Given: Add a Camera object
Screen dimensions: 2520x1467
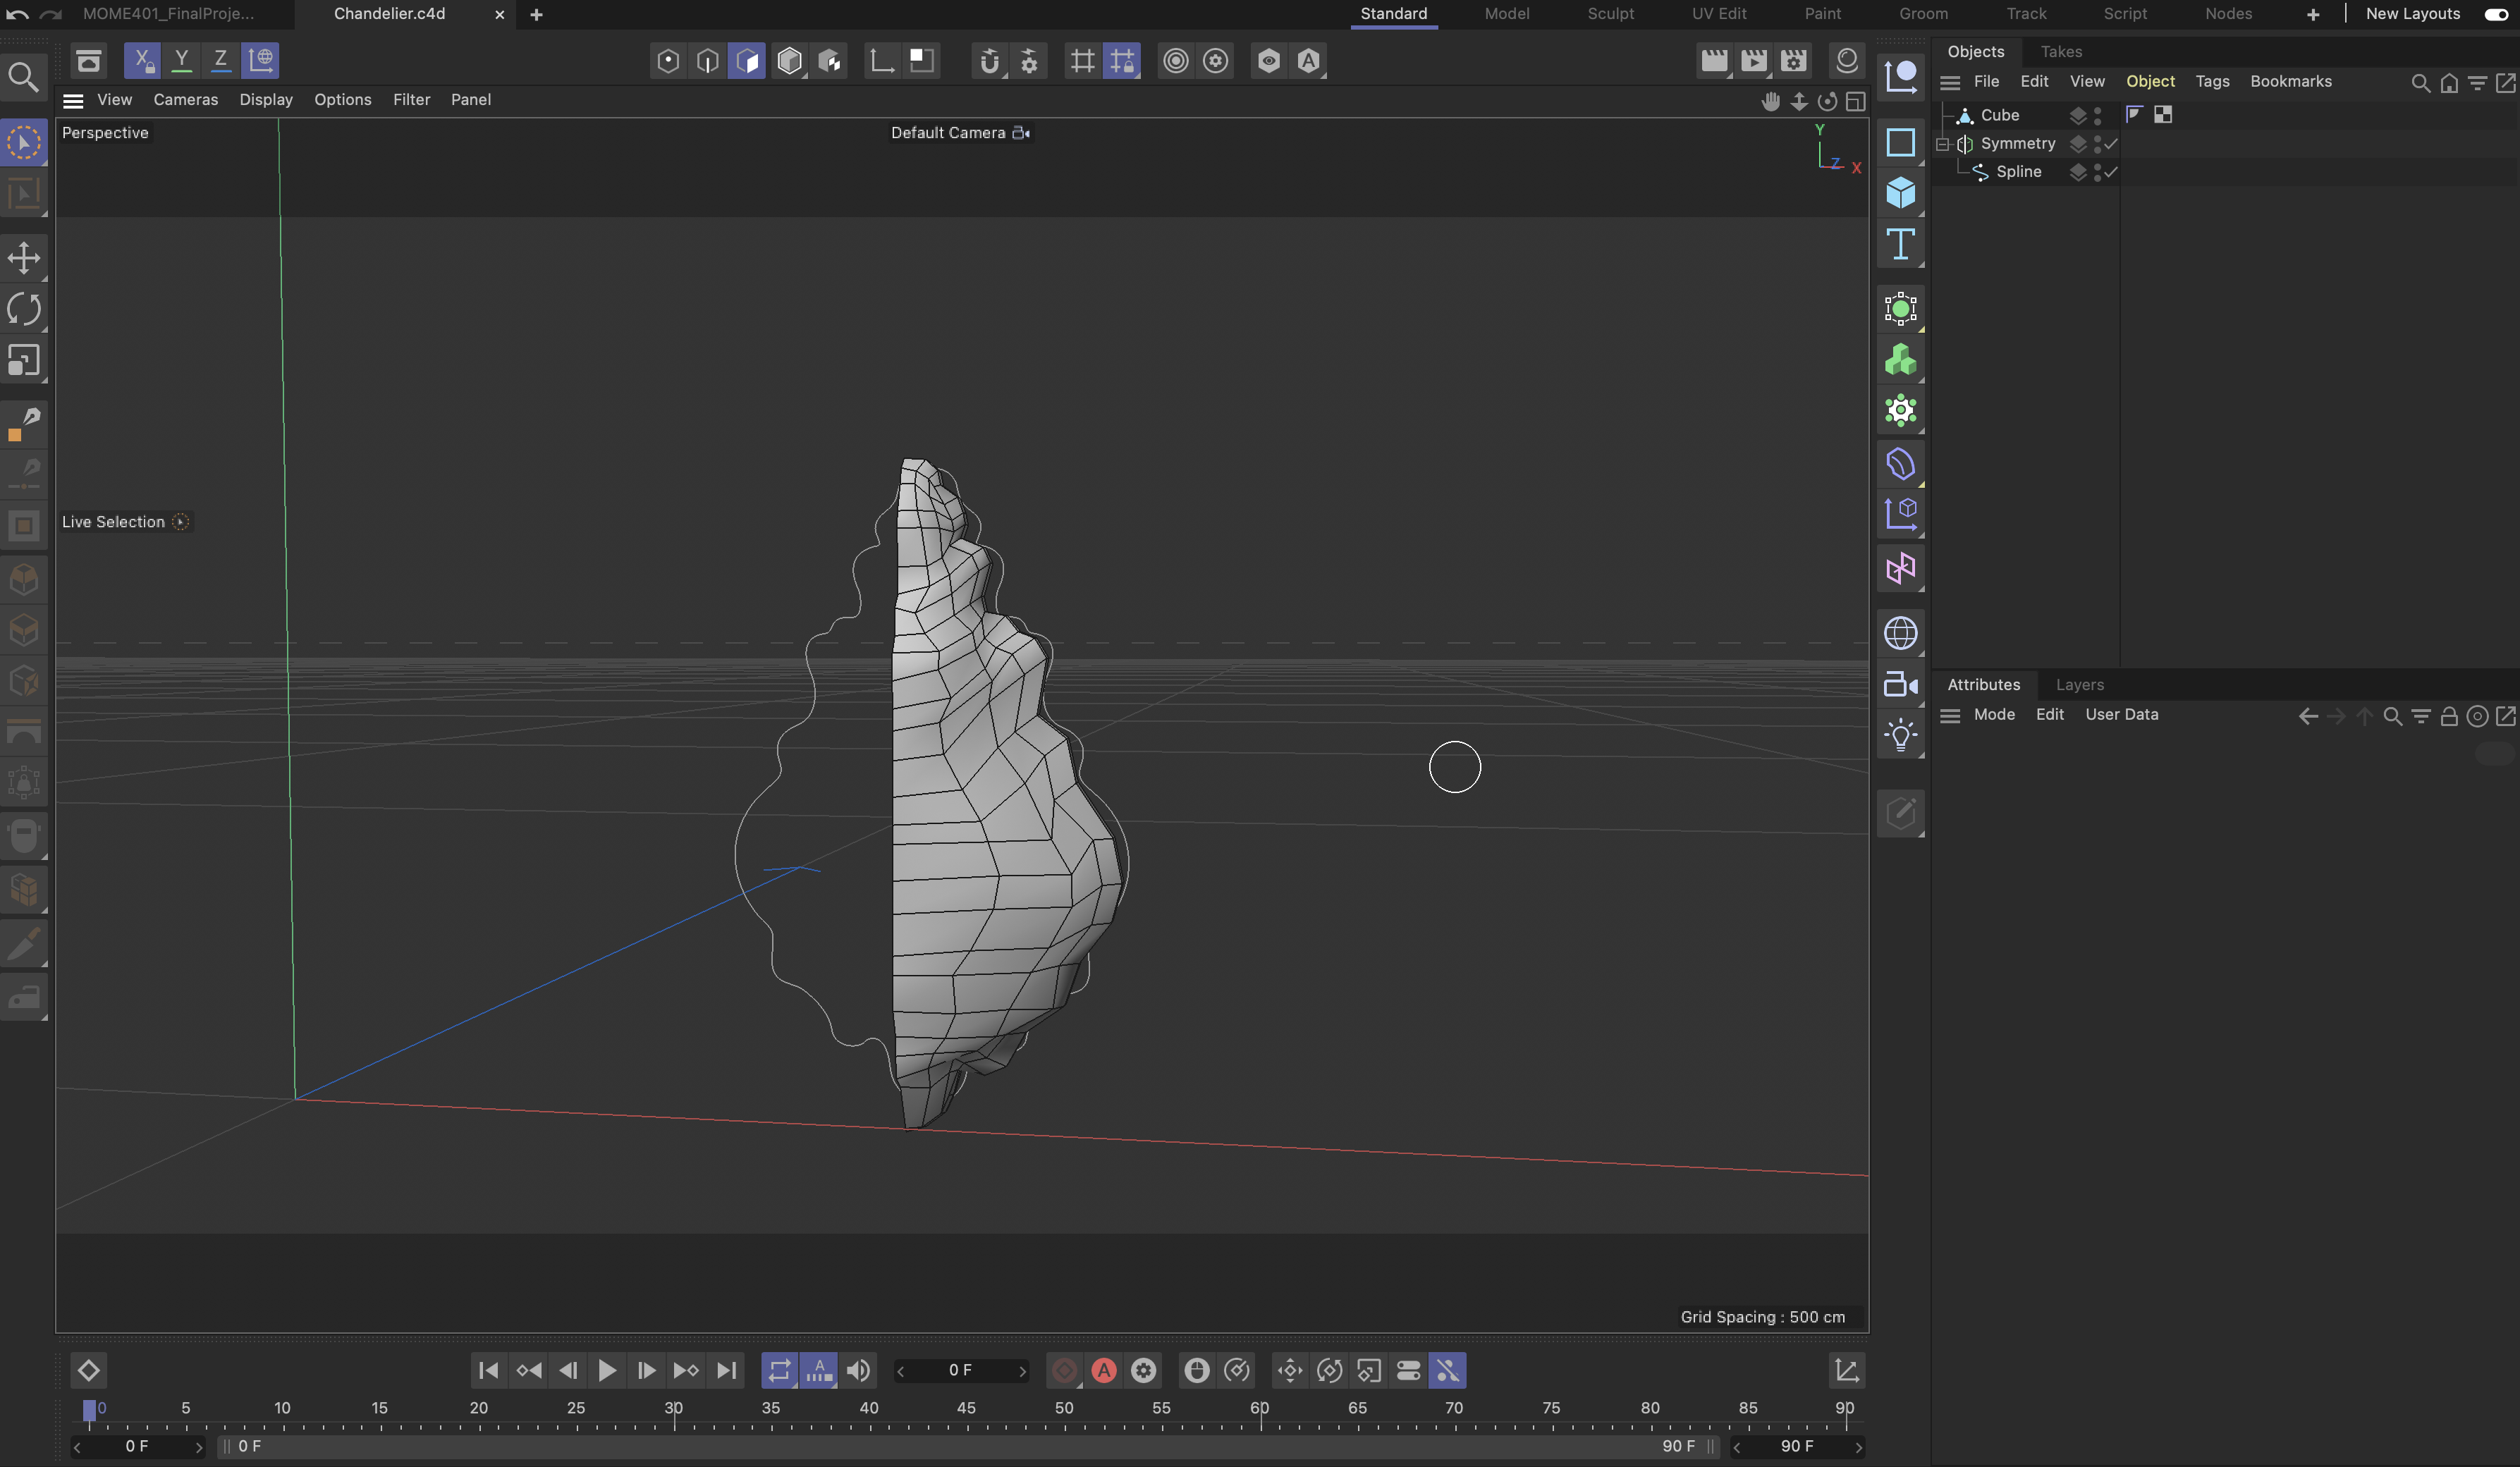Looking at the screenshot, I should (1900, 685).
